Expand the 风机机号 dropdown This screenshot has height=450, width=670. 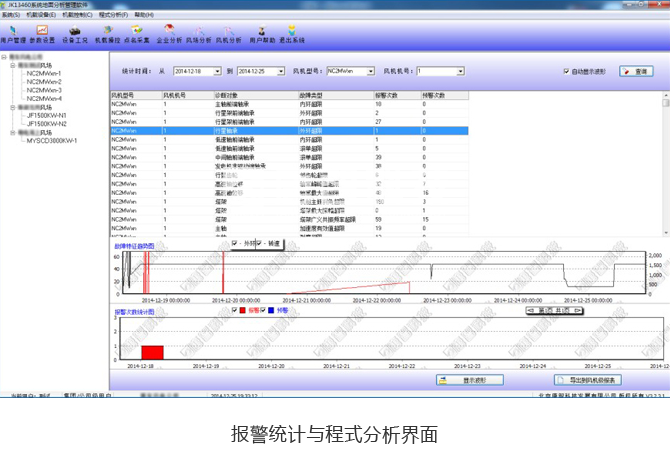point(459,72)
